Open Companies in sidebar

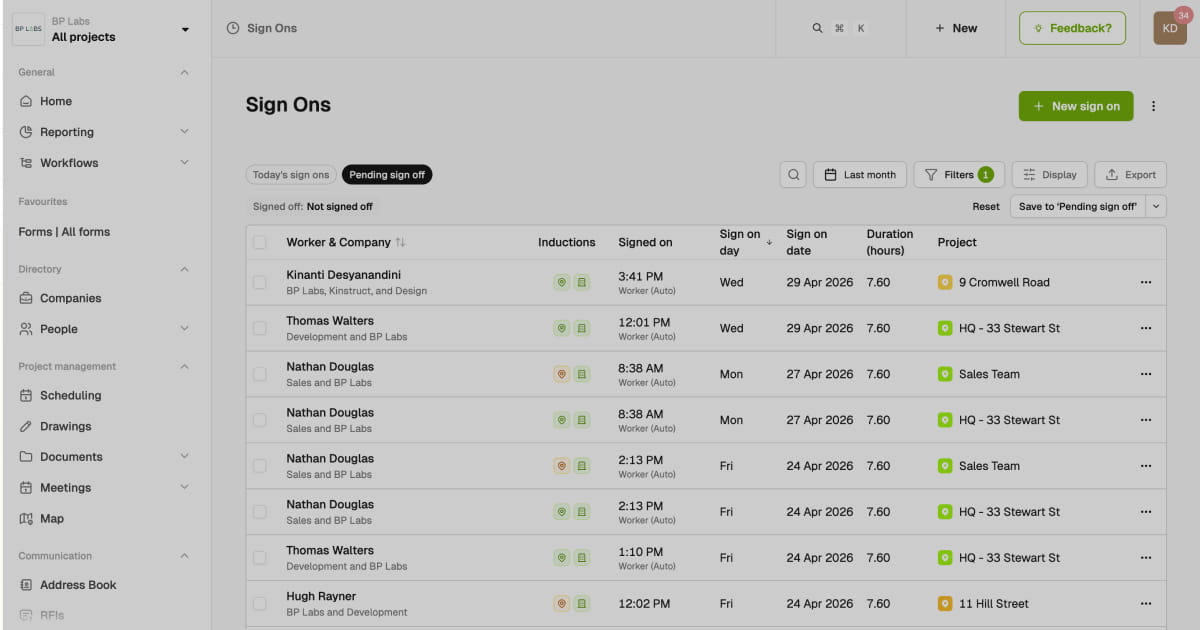pyautogui.click(x=71, y=298)
